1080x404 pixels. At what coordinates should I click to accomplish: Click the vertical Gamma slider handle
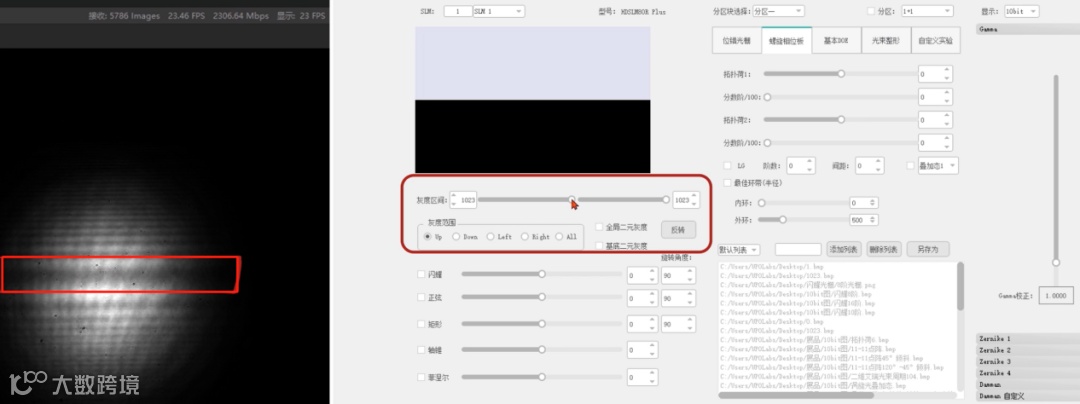pos(1055,263)
